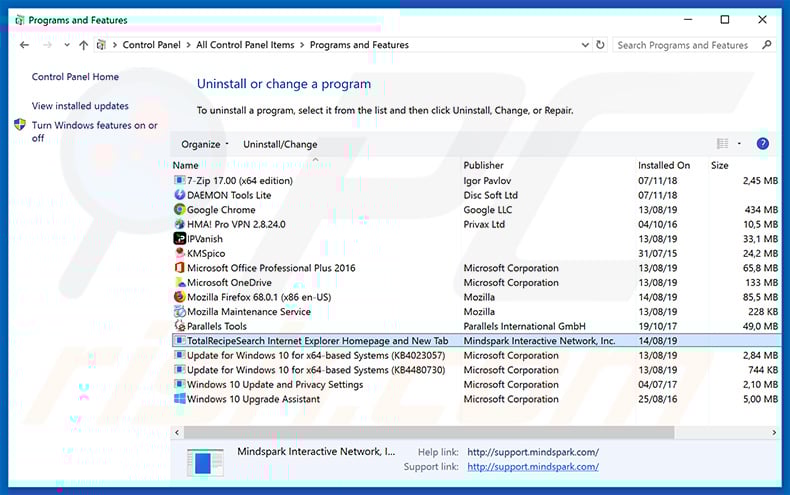Image resolution: width=790 pixels, height=495 pixels.
Task: Refresh the Programs and Features list
Action: click(x=600, y=45)
